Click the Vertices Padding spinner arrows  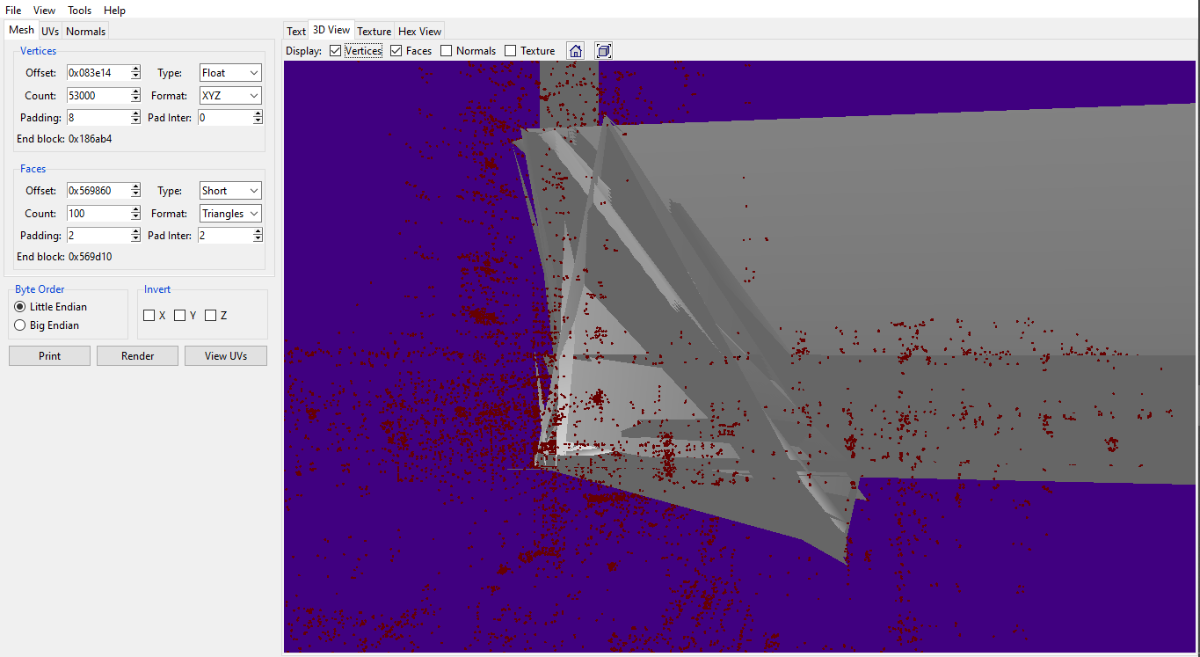[x=136, y=118]
